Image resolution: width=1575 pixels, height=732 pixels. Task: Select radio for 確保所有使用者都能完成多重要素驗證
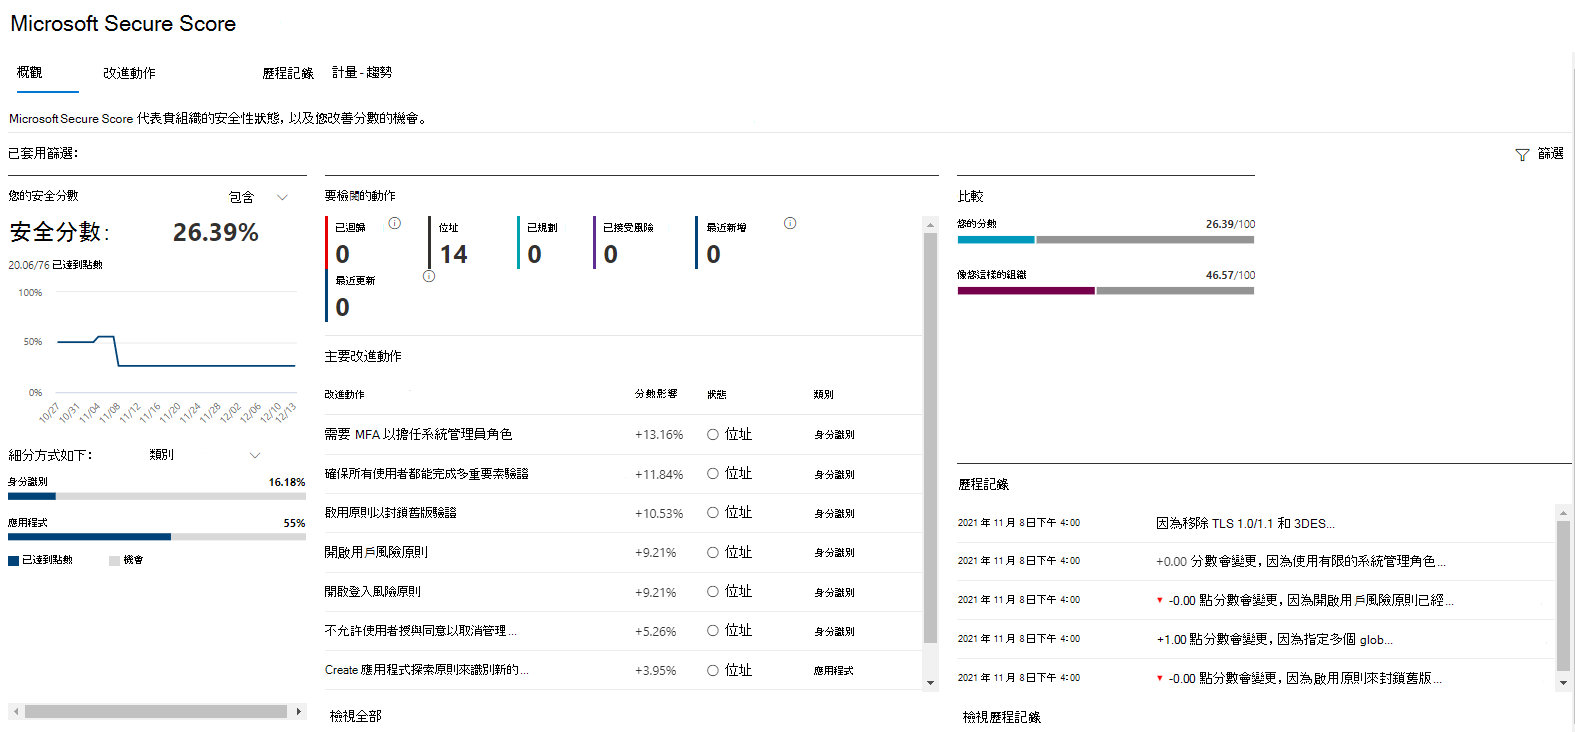(x=713, y=474)
